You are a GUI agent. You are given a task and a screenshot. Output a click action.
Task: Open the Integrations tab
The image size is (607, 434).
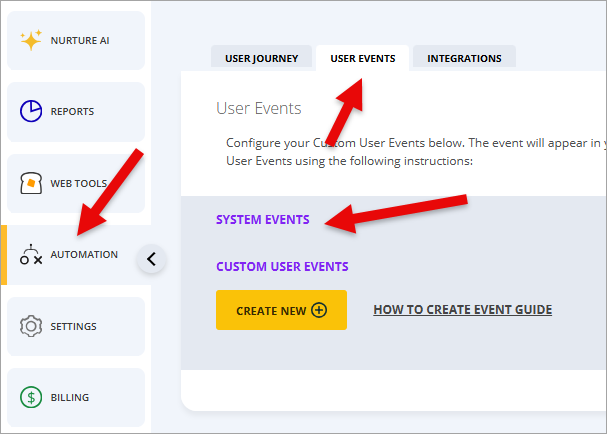(464, 58)
